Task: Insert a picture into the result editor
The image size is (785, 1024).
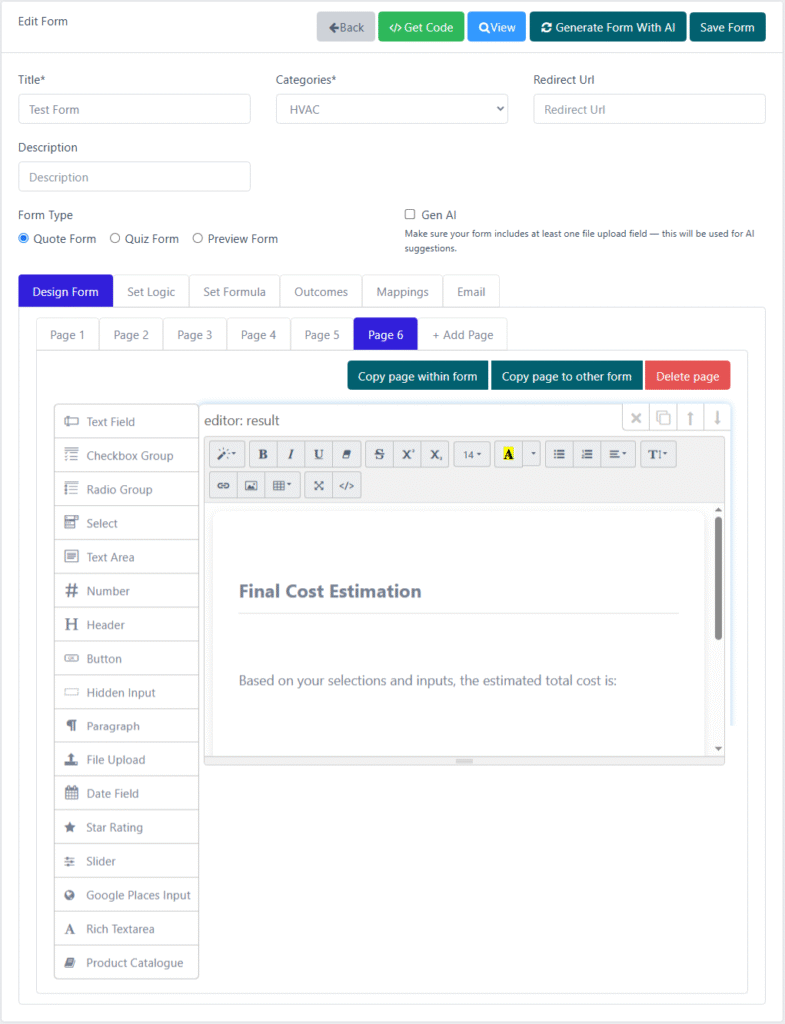Action: 251,485
